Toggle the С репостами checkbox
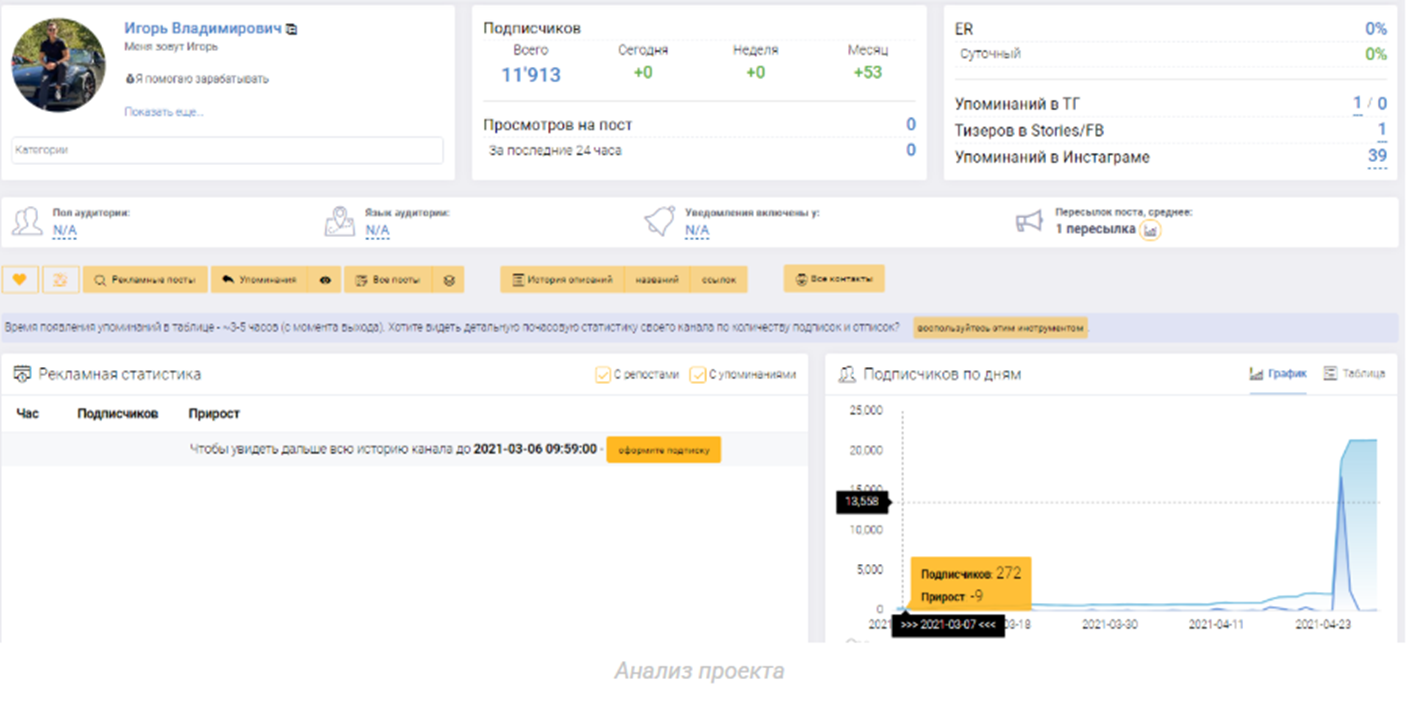 pyautogui.click(x=603, y=375)
